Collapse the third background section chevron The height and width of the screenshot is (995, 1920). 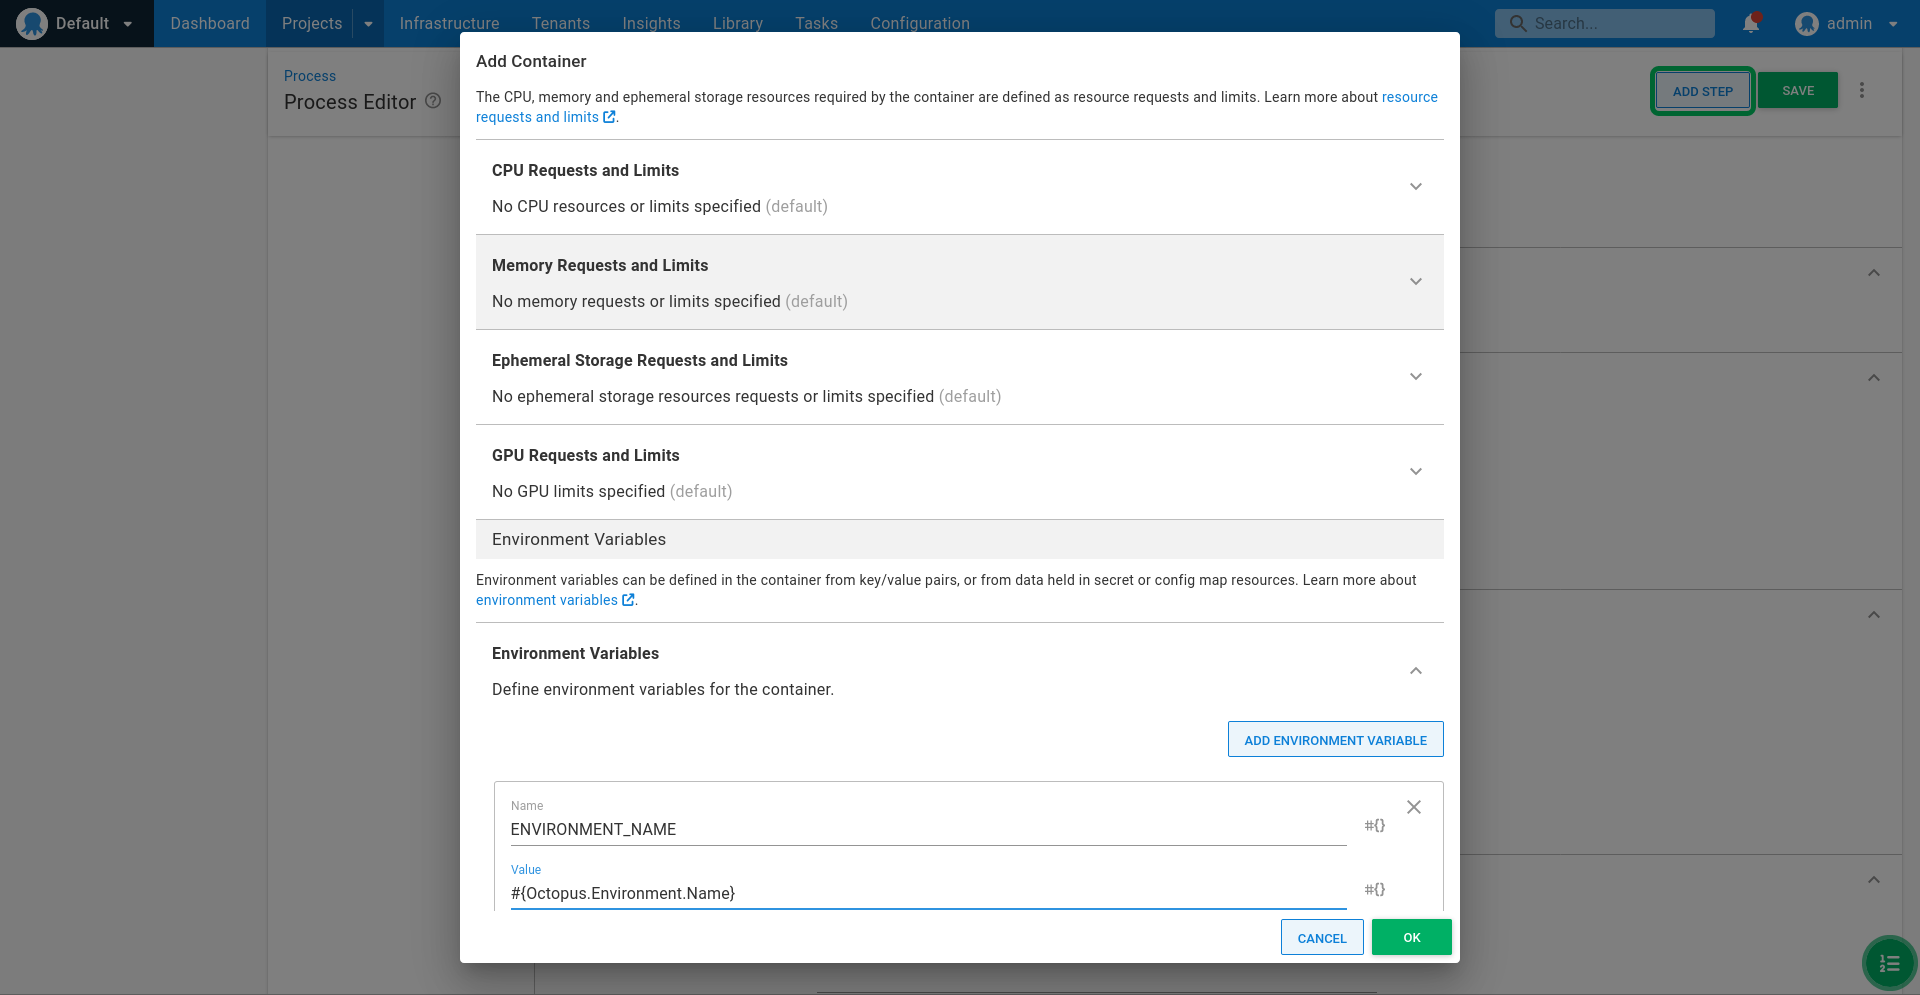pos(1874,615)
